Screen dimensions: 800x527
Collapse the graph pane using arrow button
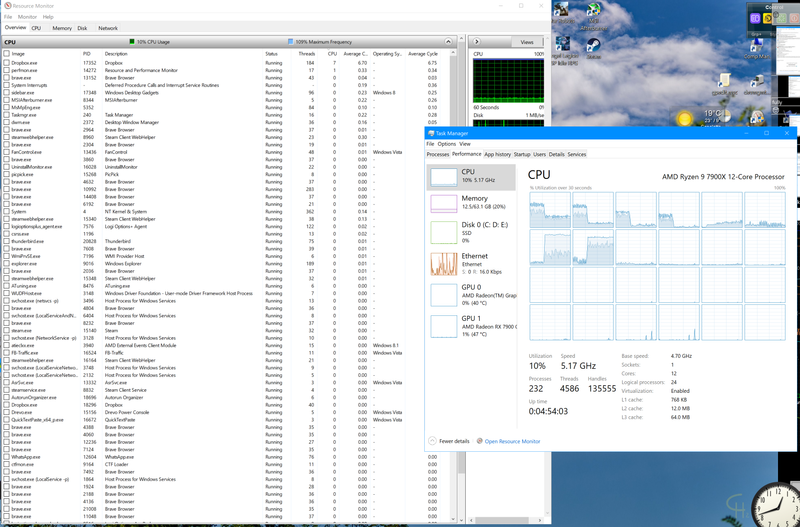(x=474, y=43)
